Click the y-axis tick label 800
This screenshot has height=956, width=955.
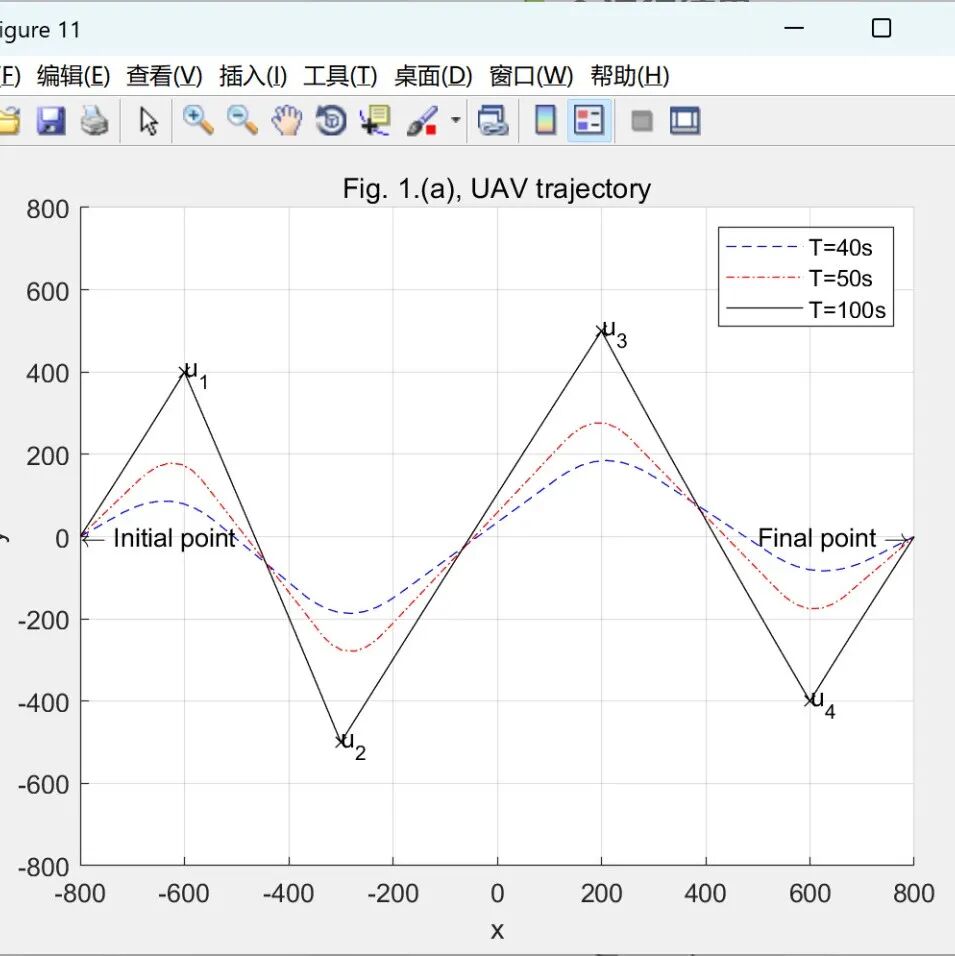click(x=48, y=209)
